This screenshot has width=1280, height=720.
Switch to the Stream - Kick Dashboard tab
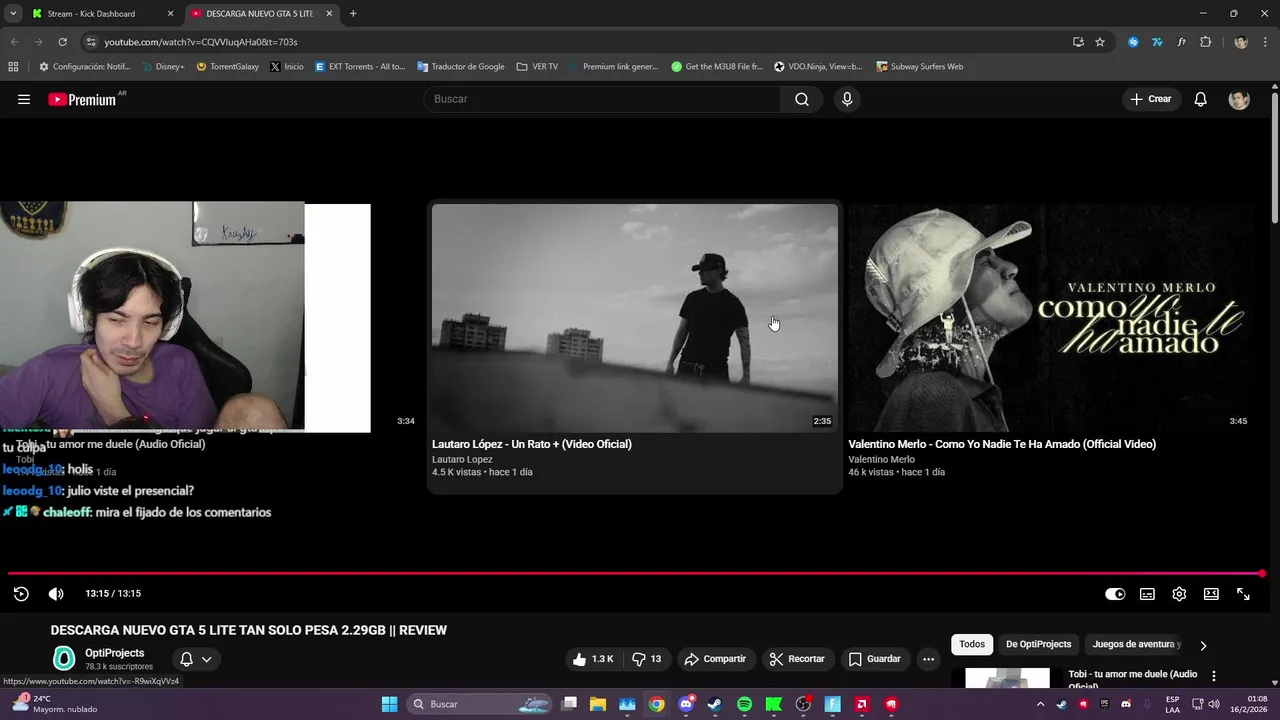[x=91, y=14]
